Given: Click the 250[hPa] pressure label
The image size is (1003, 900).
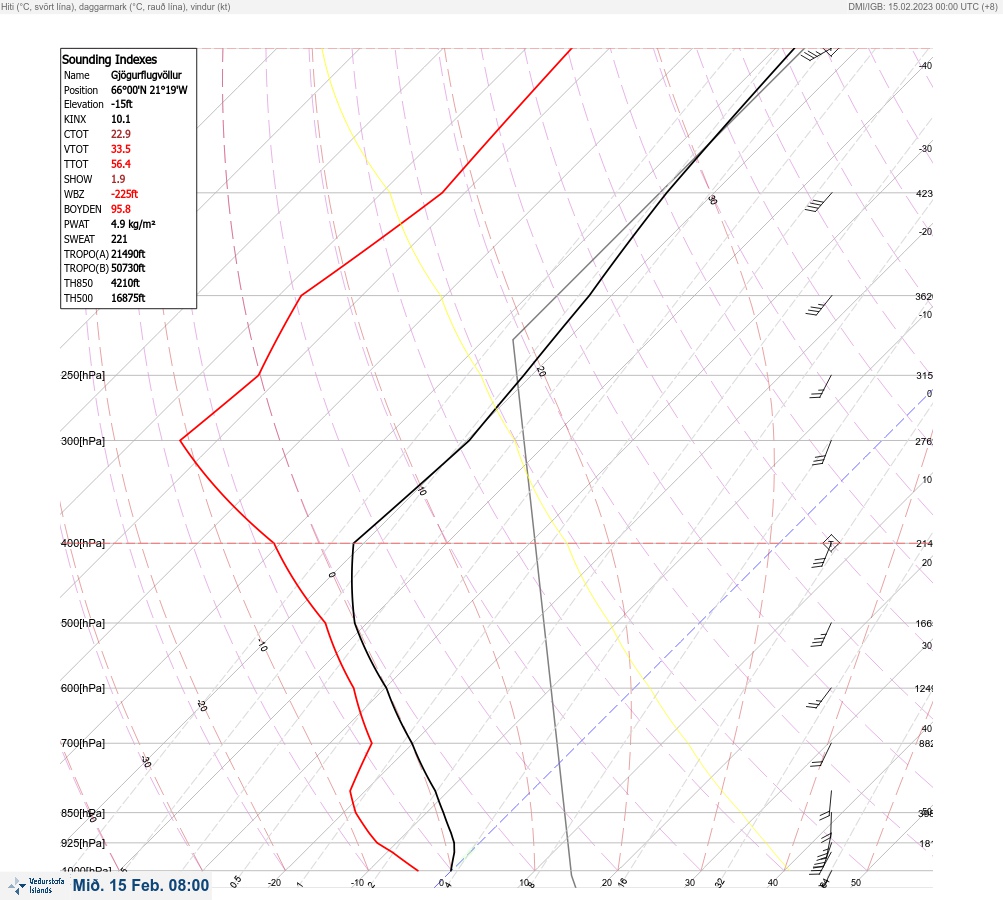Looking at the screenshot, I should 83,375.
